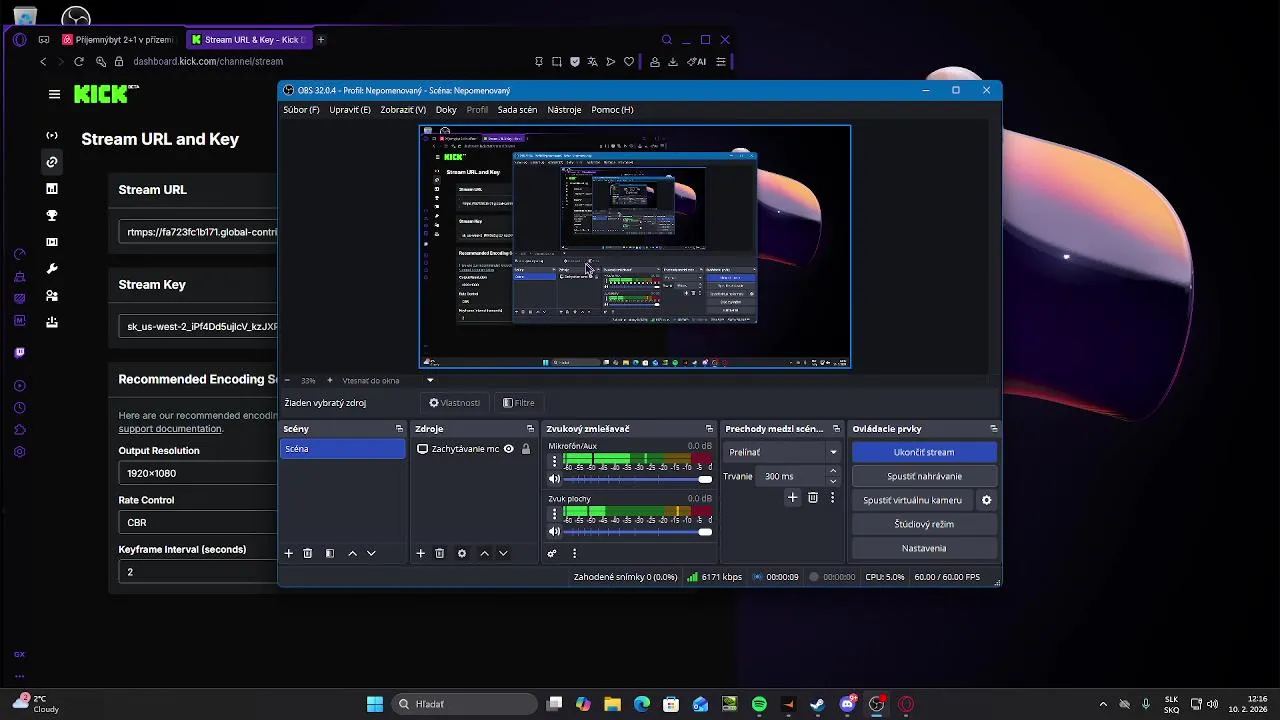Open Kick sidebar trophy achievements icon
The image size is (1280, 720).
[52, 215]
